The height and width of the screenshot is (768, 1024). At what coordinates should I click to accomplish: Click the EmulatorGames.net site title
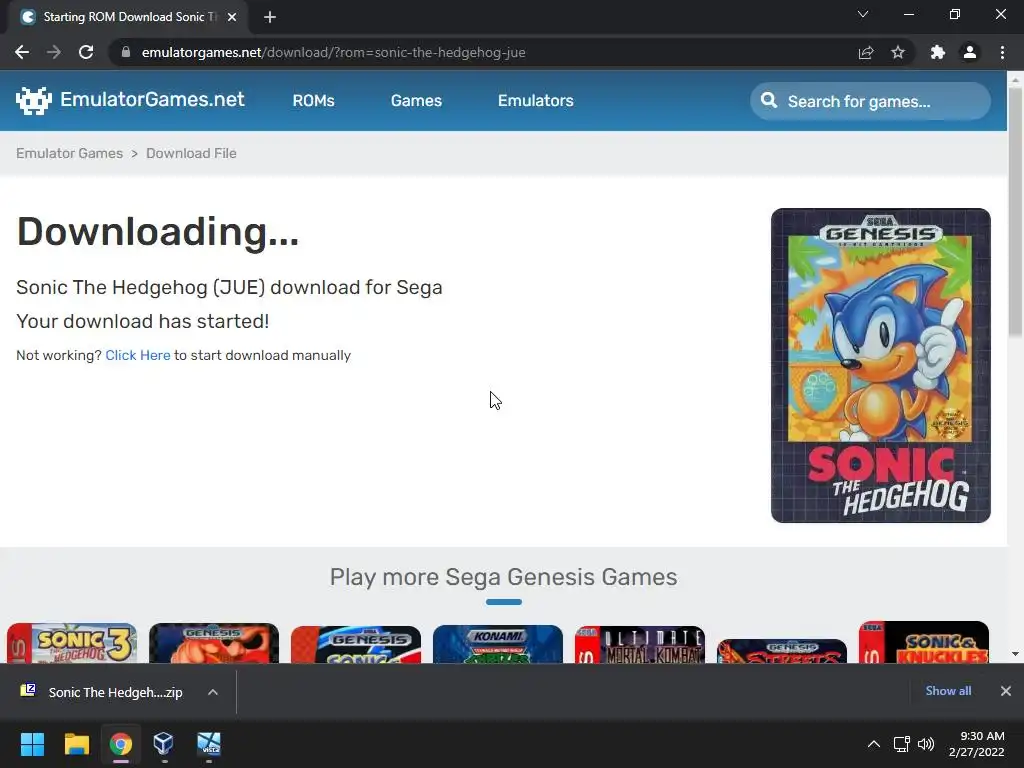tap(152, 99)
